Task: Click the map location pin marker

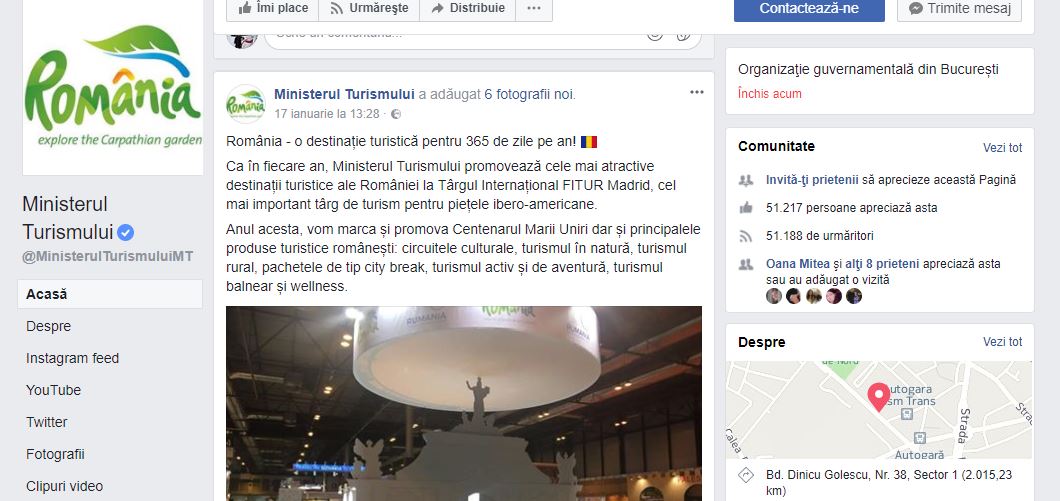Action: coord(879,398)
